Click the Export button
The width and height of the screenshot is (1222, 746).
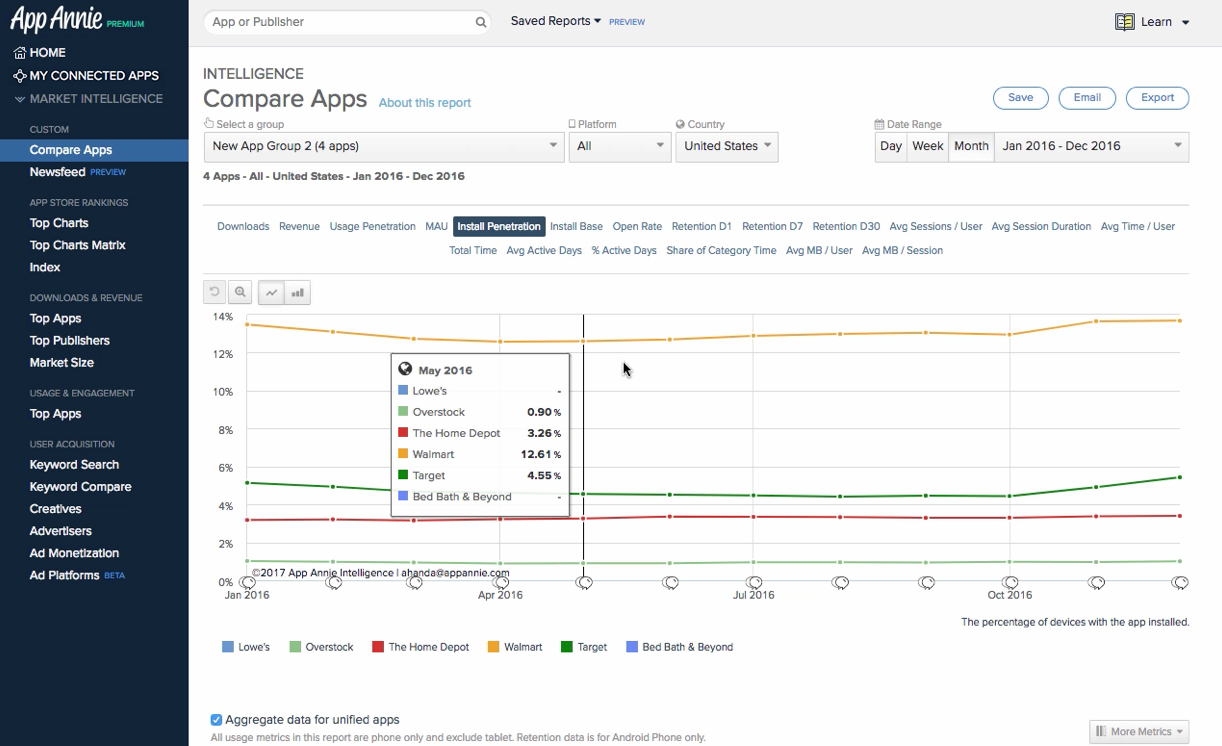[1157, 98]
